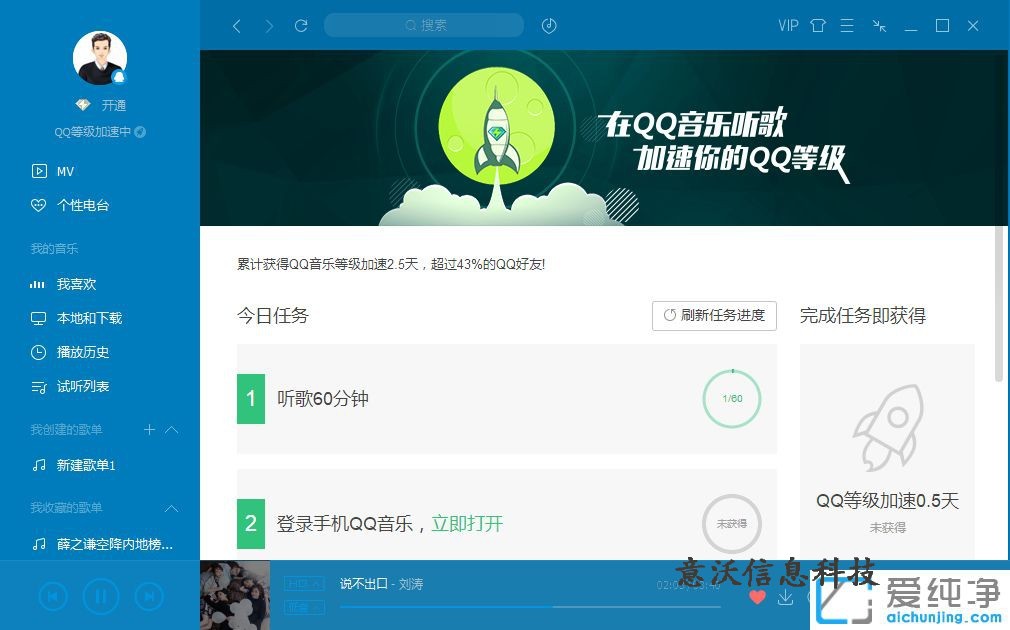Skip to the next song
The image size is (1010, 630).
click(x=149, y=596)
